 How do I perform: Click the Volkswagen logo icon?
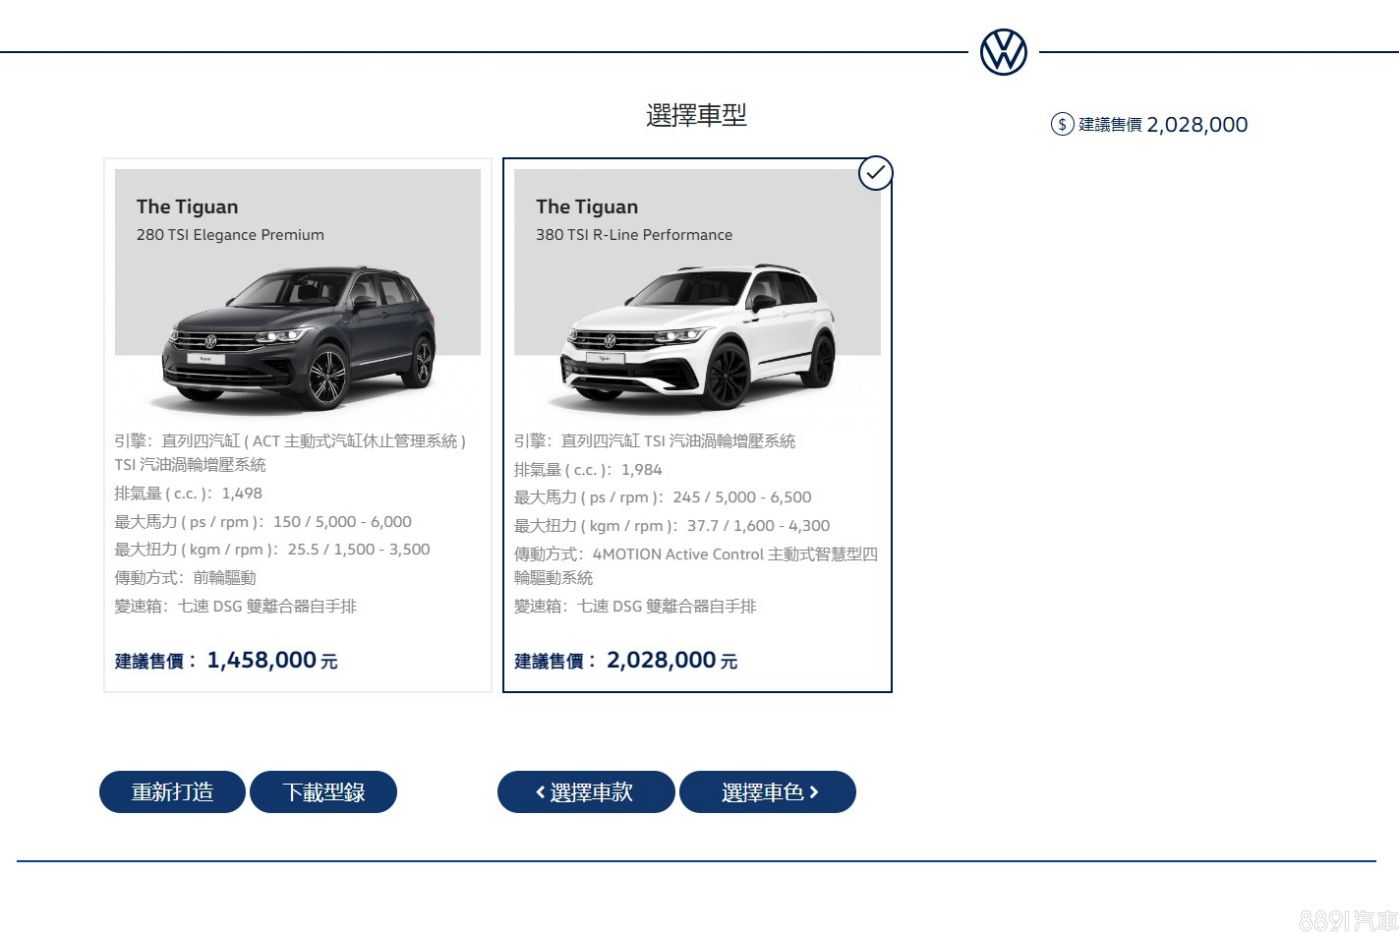1003,52
